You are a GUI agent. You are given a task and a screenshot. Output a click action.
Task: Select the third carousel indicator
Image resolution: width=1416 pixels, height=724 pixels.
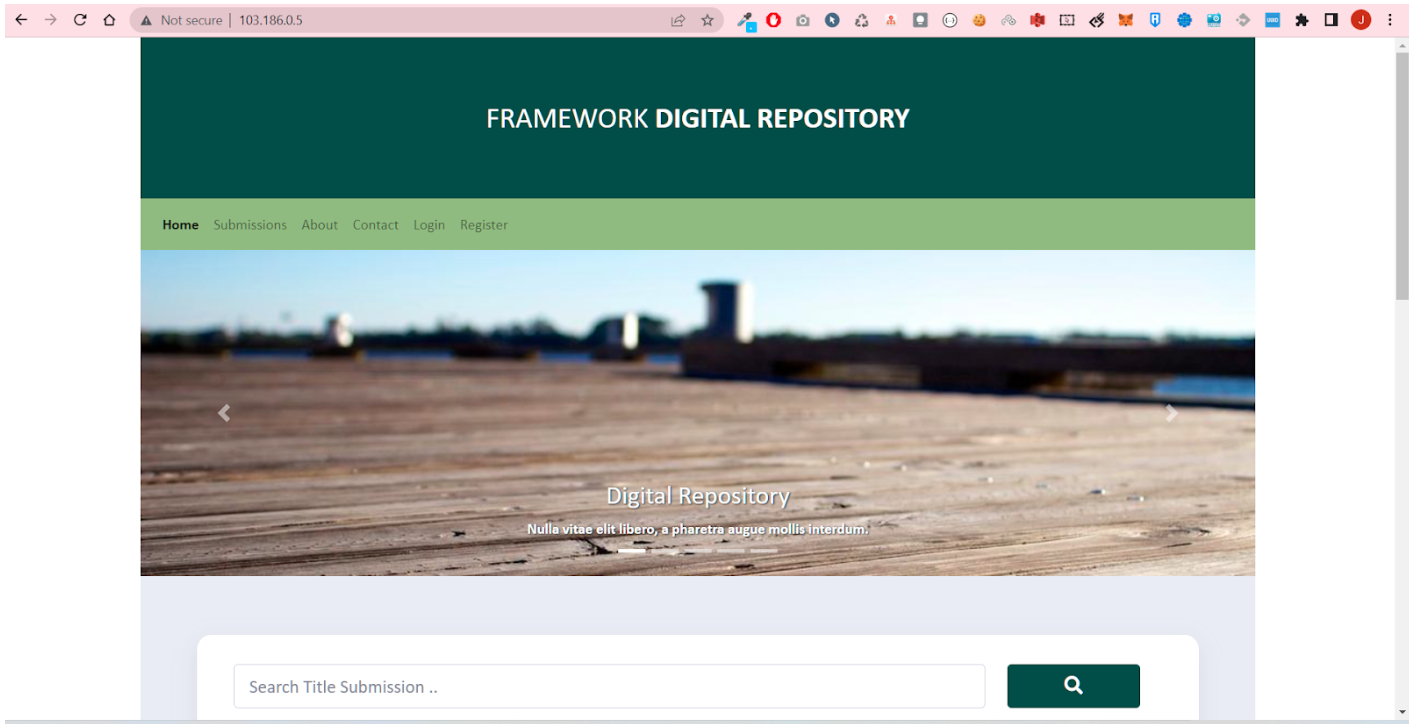point(698,550)
